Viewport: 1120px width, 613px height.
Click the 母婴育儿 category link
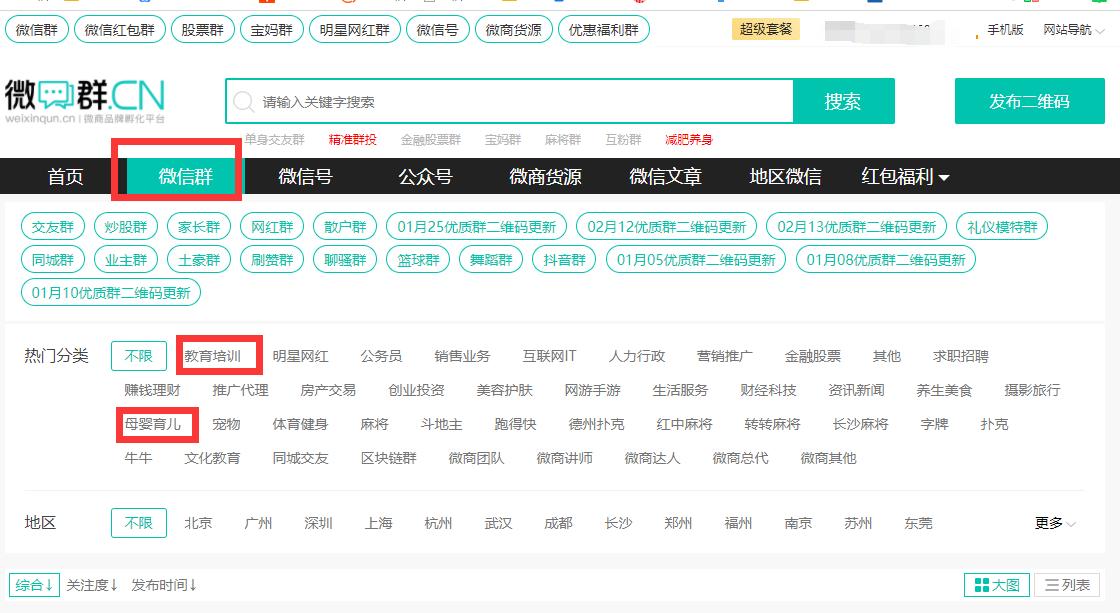(x=156, y=423)
